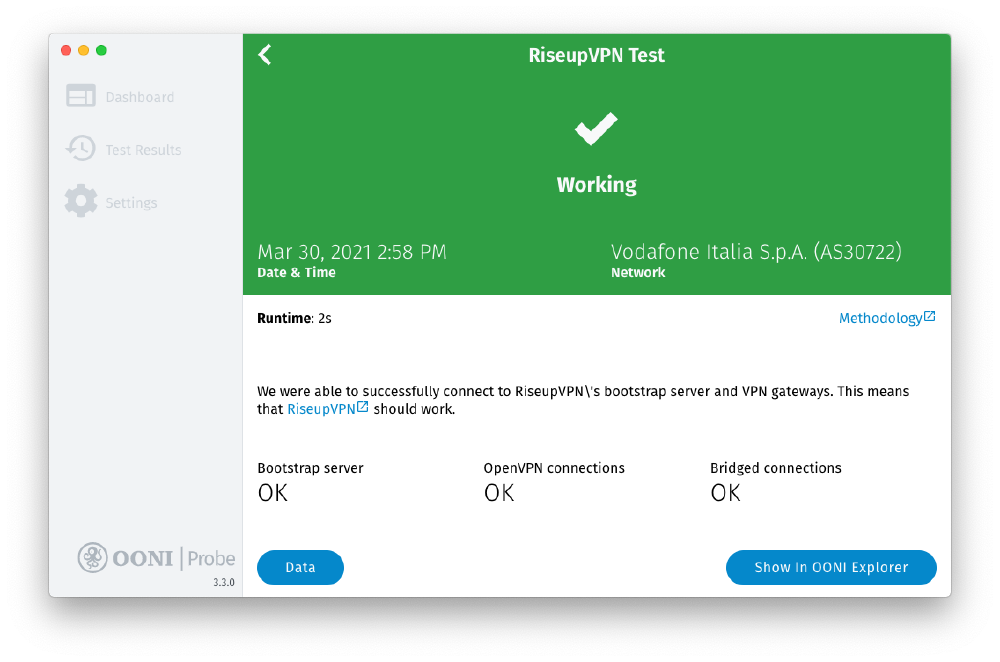This screenshot has height=662, width=1000.
Task: Click the yellow minimize traffic light
Action: pyautogui.click(x=83, y=49)
